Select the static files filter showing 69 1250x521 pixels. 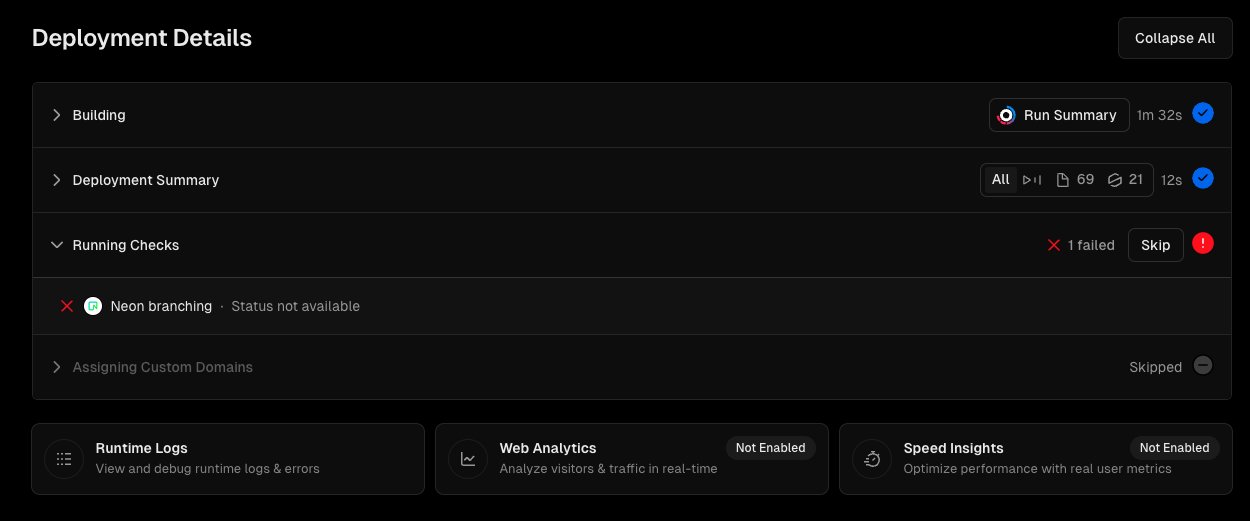point(1075,180)
